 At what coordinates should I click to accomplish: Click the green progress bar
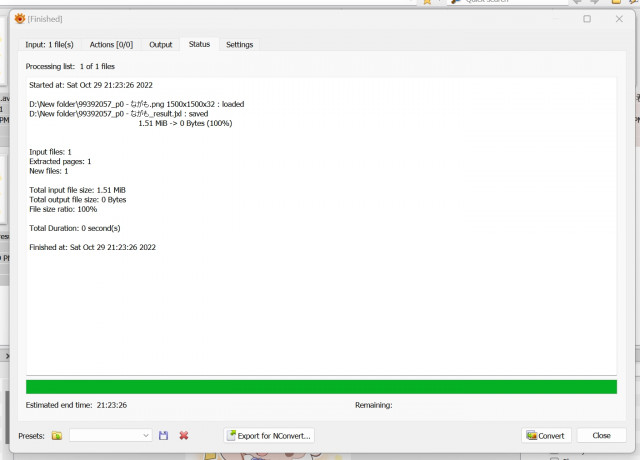pyautogui.click(x=321, y=387)
